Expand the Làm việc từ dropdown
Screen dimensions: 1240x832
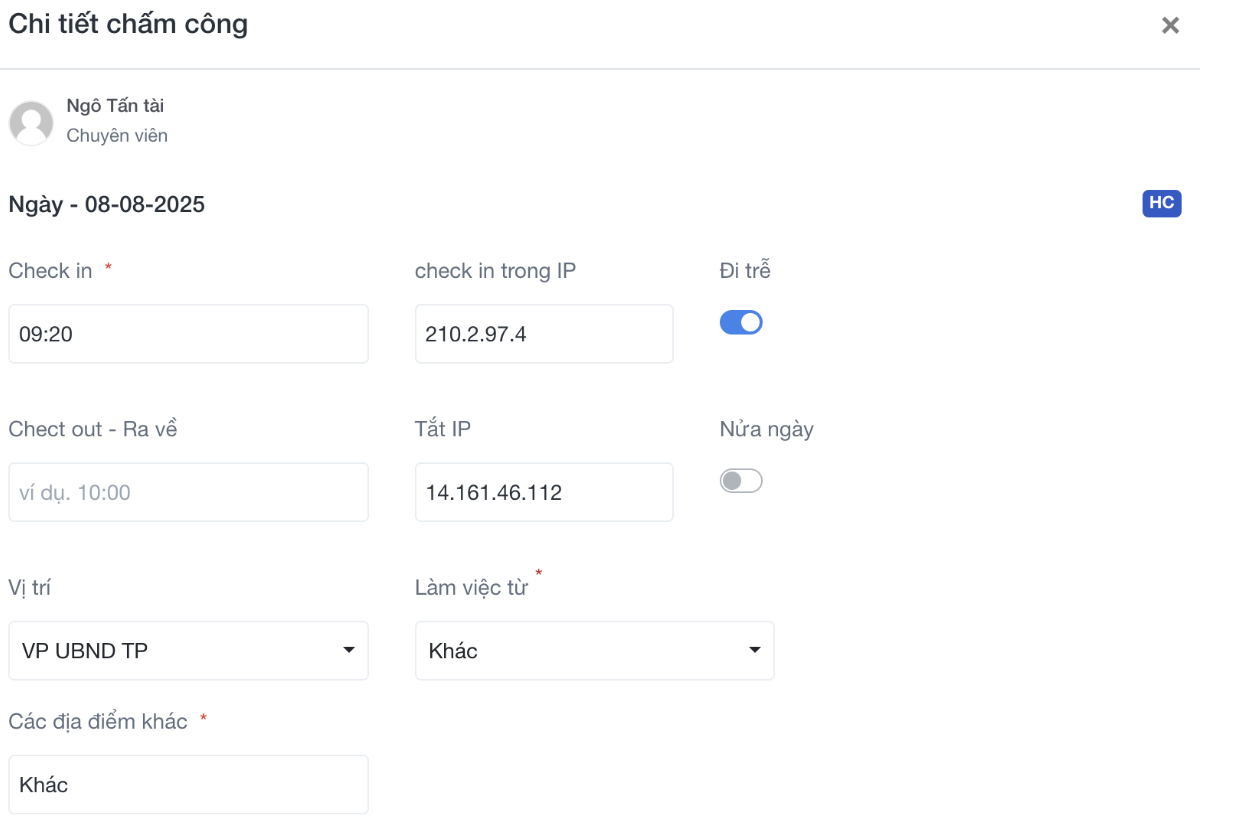click(x=594, y=651)
